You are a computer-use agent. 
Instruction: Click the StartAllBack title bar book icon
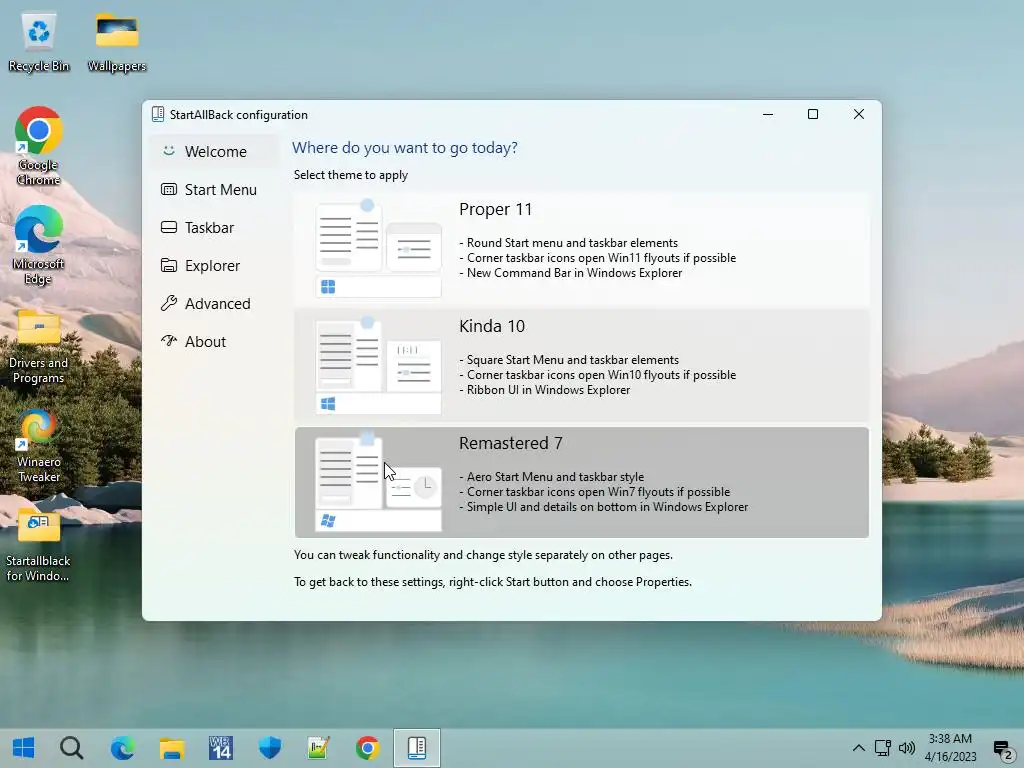click(x=157, y=114)
